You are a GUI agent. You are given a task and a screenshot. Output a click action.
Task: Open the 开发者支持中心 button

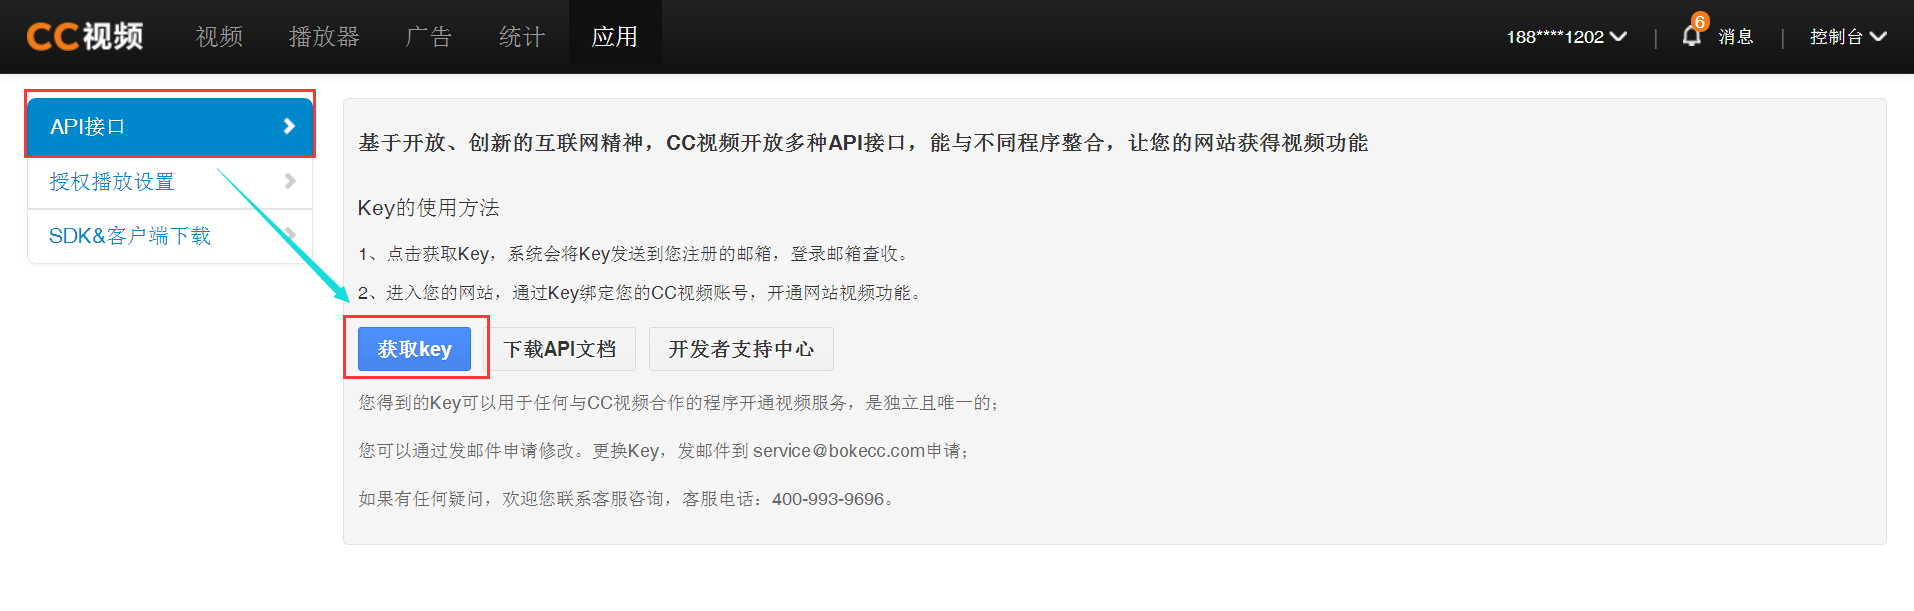click(741, 349)
